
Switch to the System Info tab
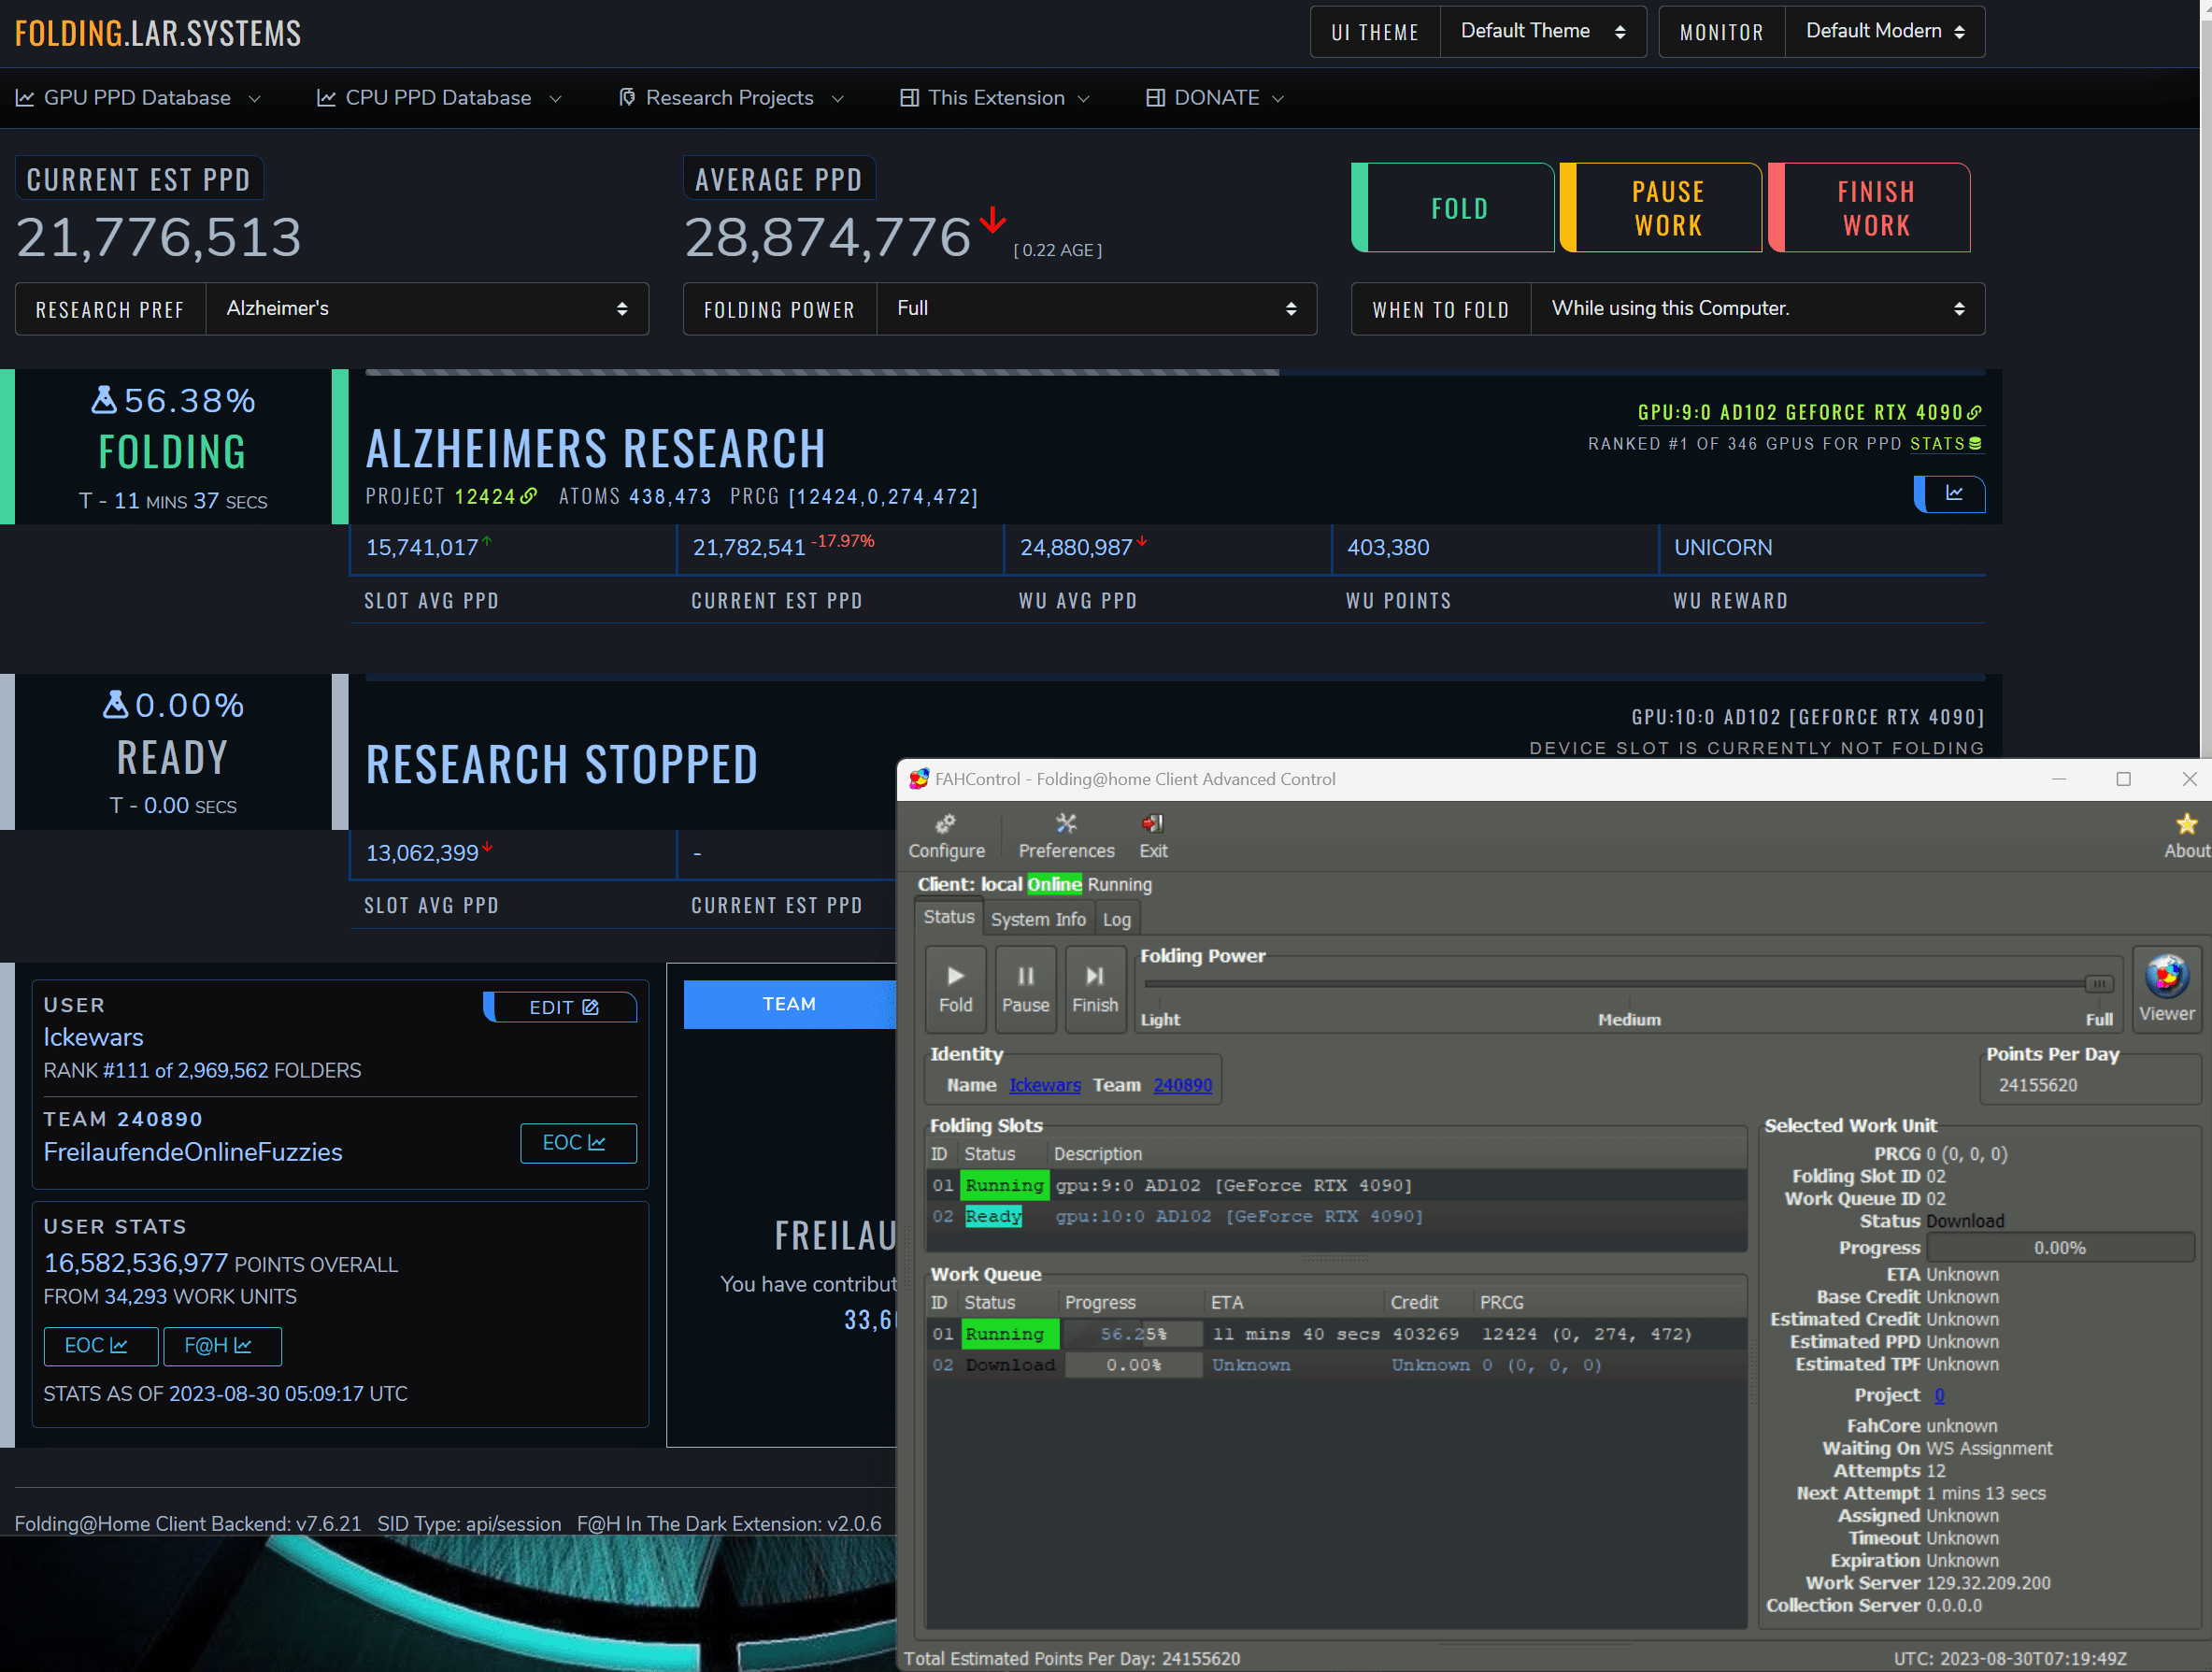pyautogui.click(x=1037, y=919)
